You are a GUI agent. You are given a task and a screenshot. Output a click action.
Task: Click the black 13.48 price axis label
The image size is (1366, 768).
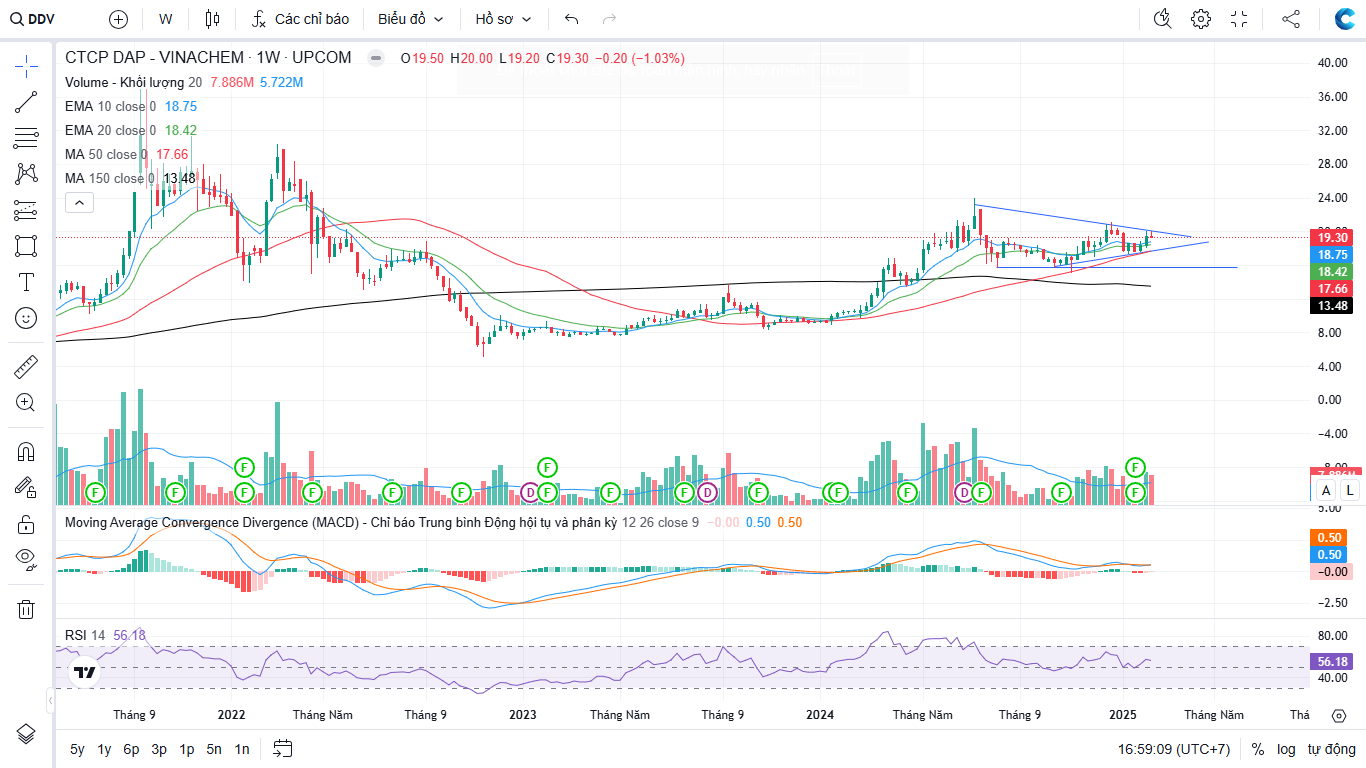[1331, 306]
